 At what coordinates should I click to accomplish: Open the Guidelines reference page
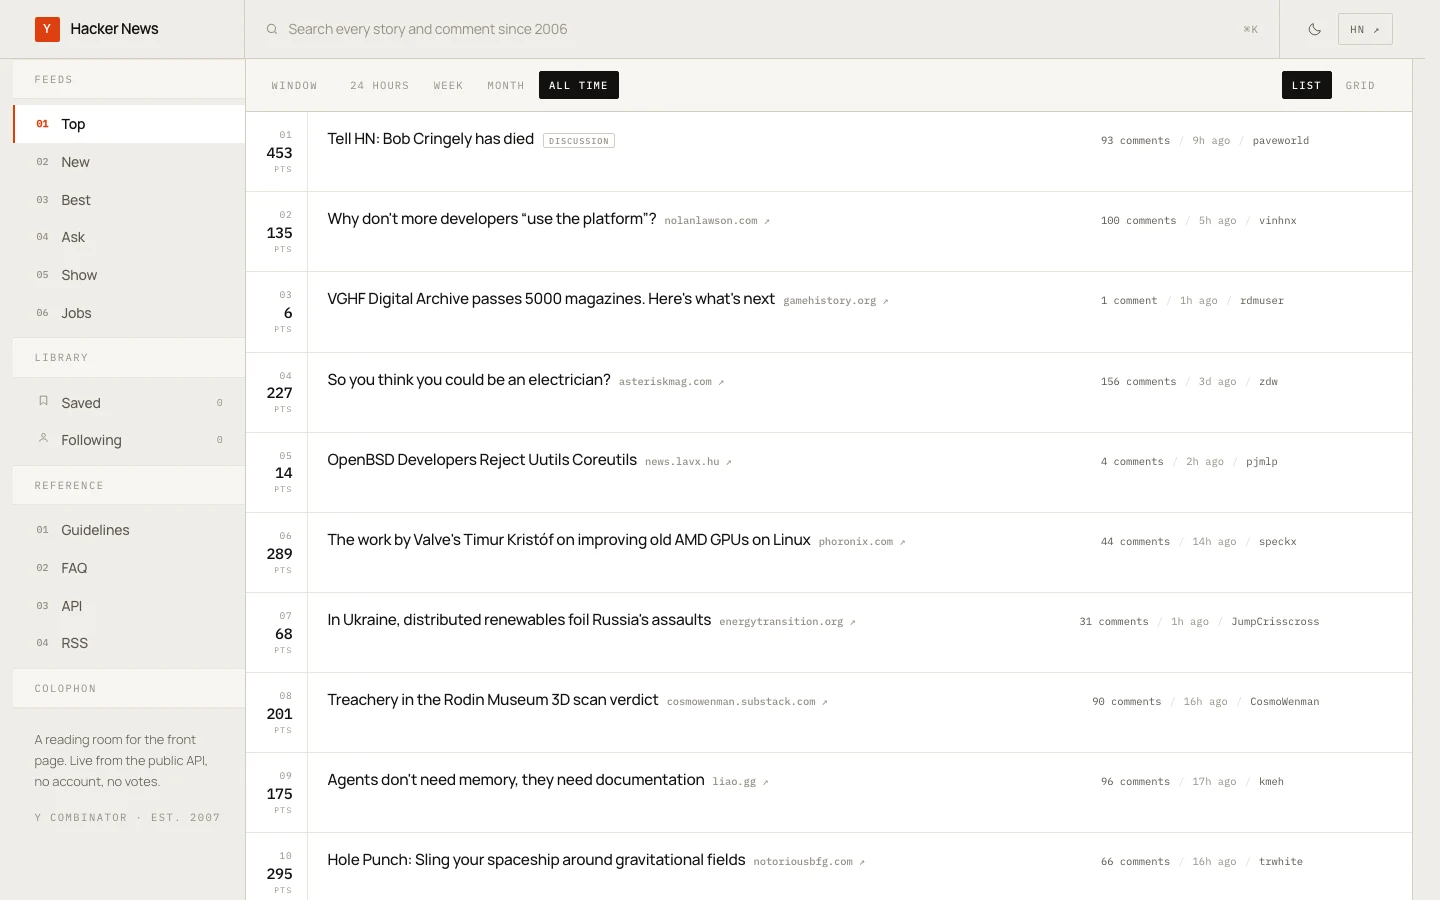tap(129, 530)
